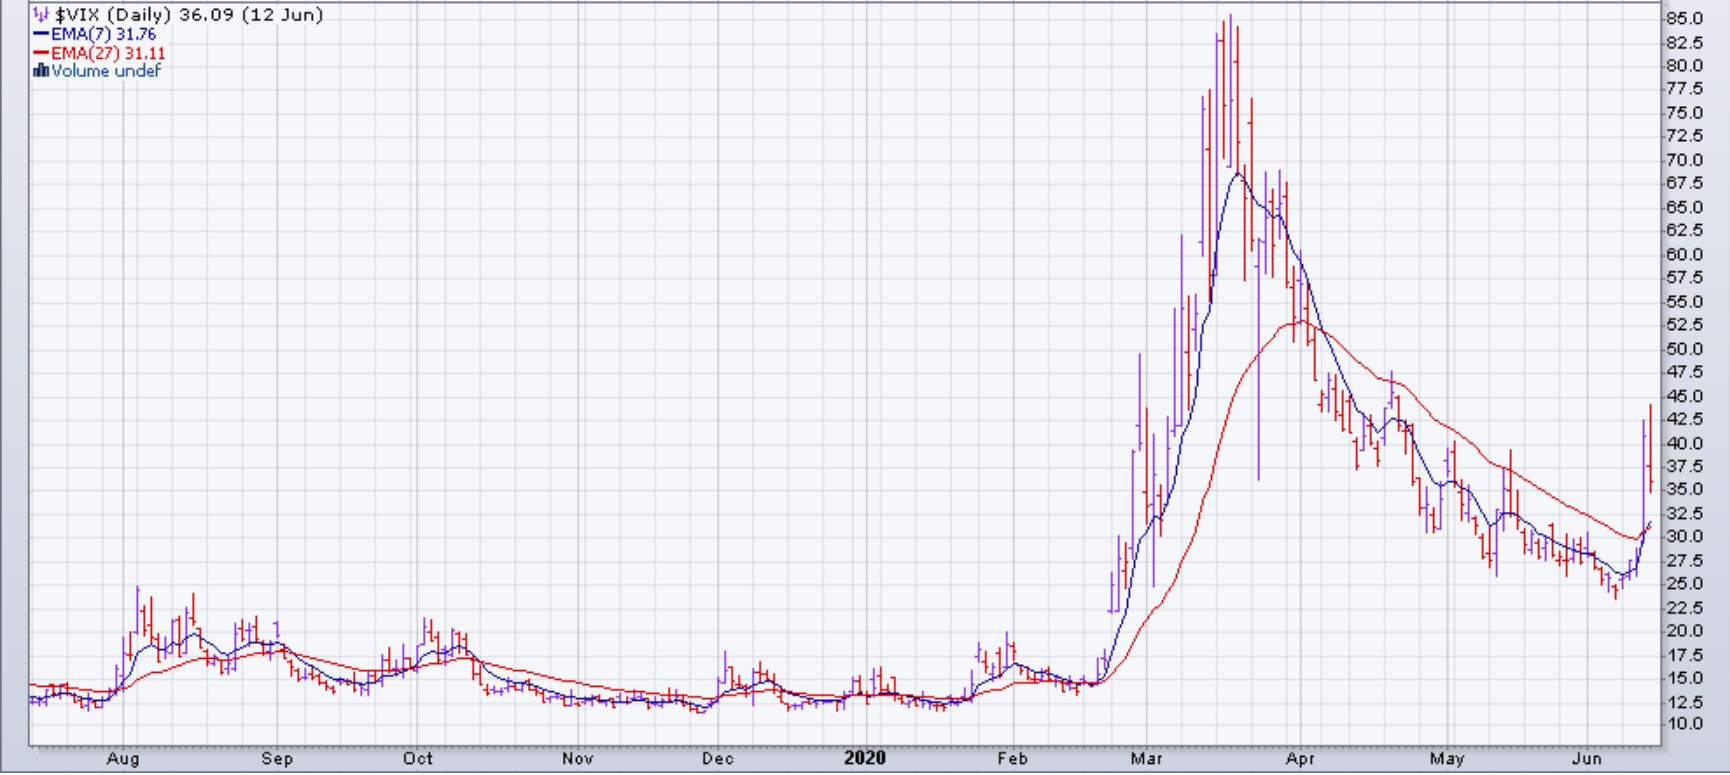Image resolution: width=1730 pixels, height=775 pixels.
Task: Click the blue EMA(7) line peak in March
Action: 1238,174
